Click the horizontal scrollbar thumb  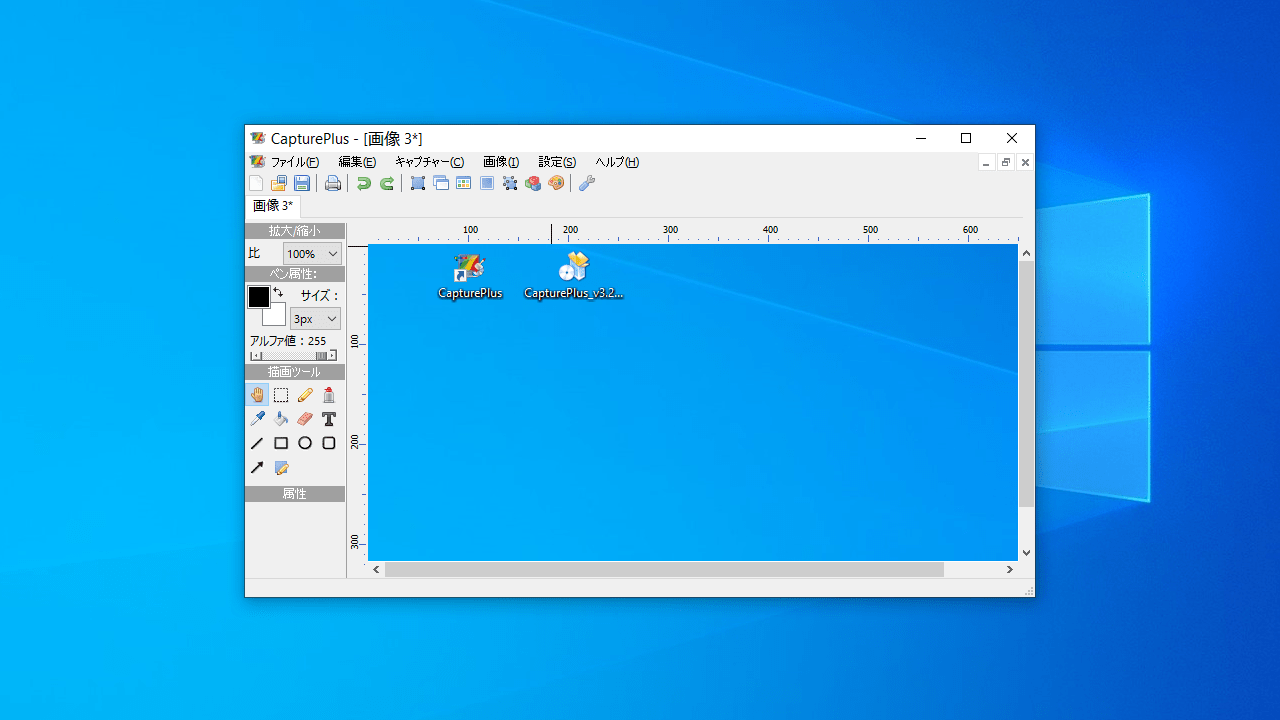pyautogui.click(x=664, y=569)
